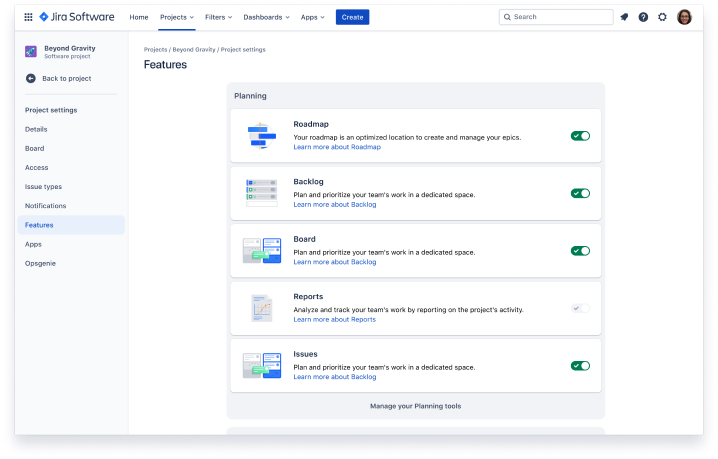718x459 pixels.
Task: Disable the Roadmap feature toggle
Action: 580,136
